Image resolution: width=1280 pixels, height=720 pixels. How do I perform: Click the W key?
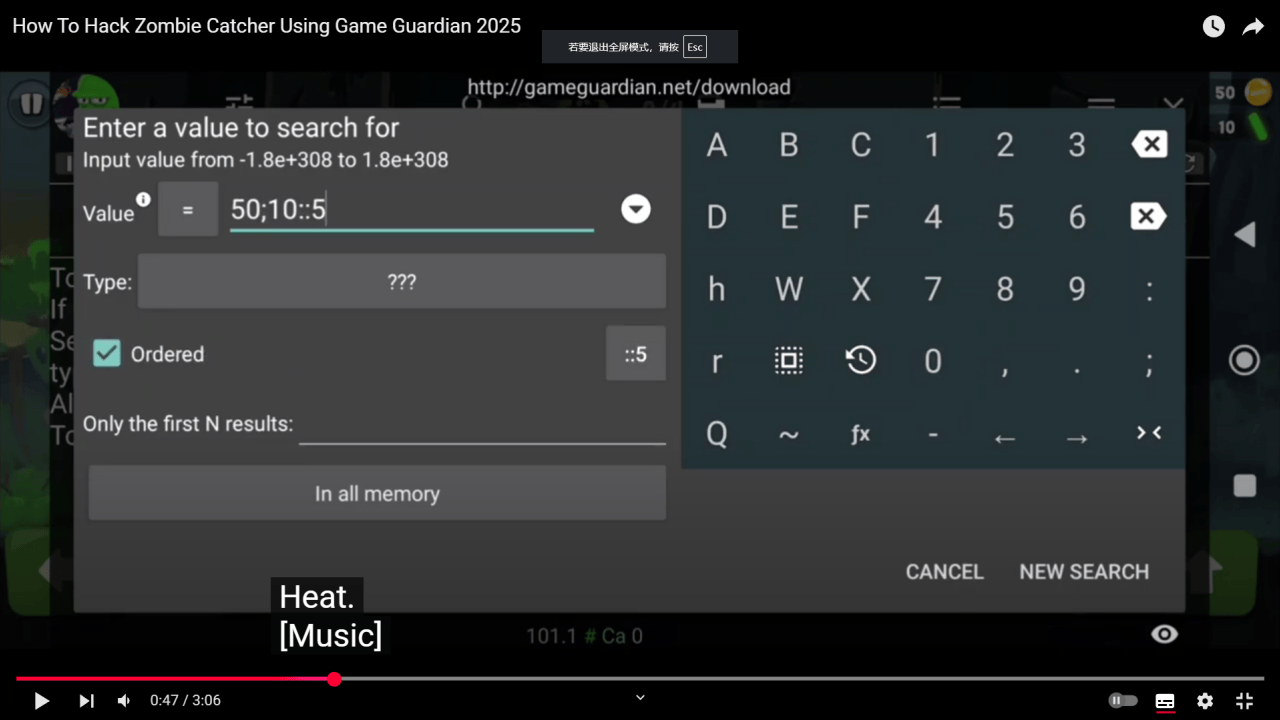coord(789,289)
